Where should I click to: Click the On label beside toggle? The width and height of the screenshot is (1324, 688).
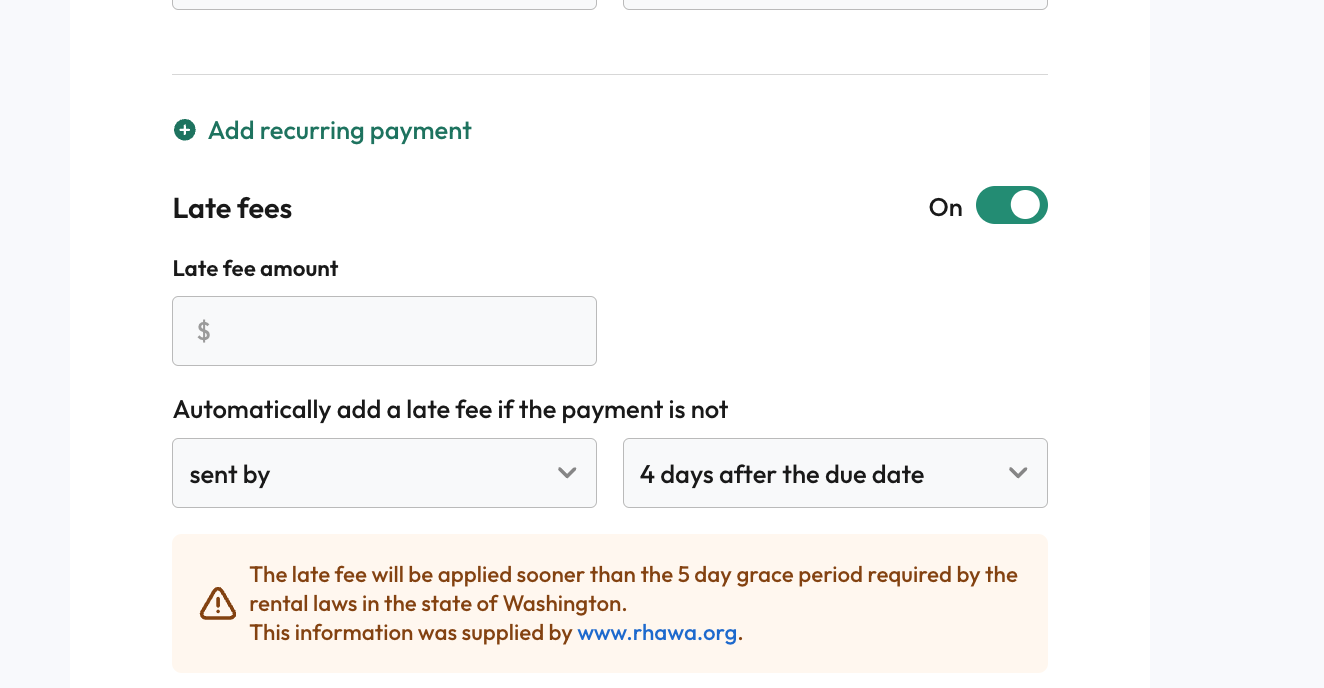click(x=945, y=207)
